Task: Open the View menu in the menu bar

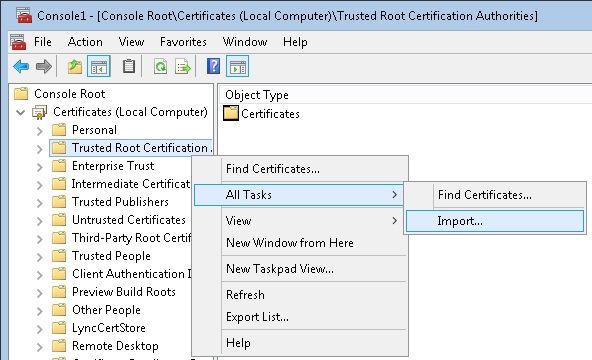Action: click(x=131, y=42)
